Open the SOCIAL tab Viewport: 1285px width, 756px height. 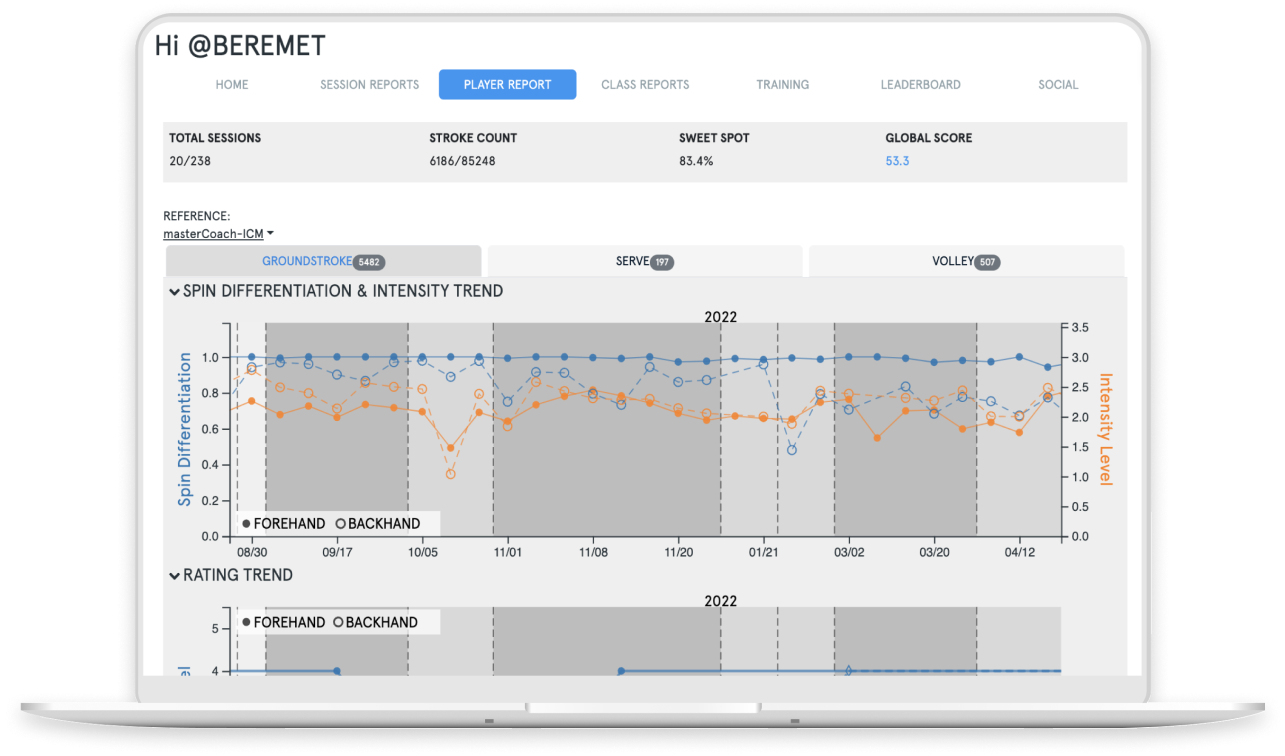pyautogui.click(x=1058, y=85)
